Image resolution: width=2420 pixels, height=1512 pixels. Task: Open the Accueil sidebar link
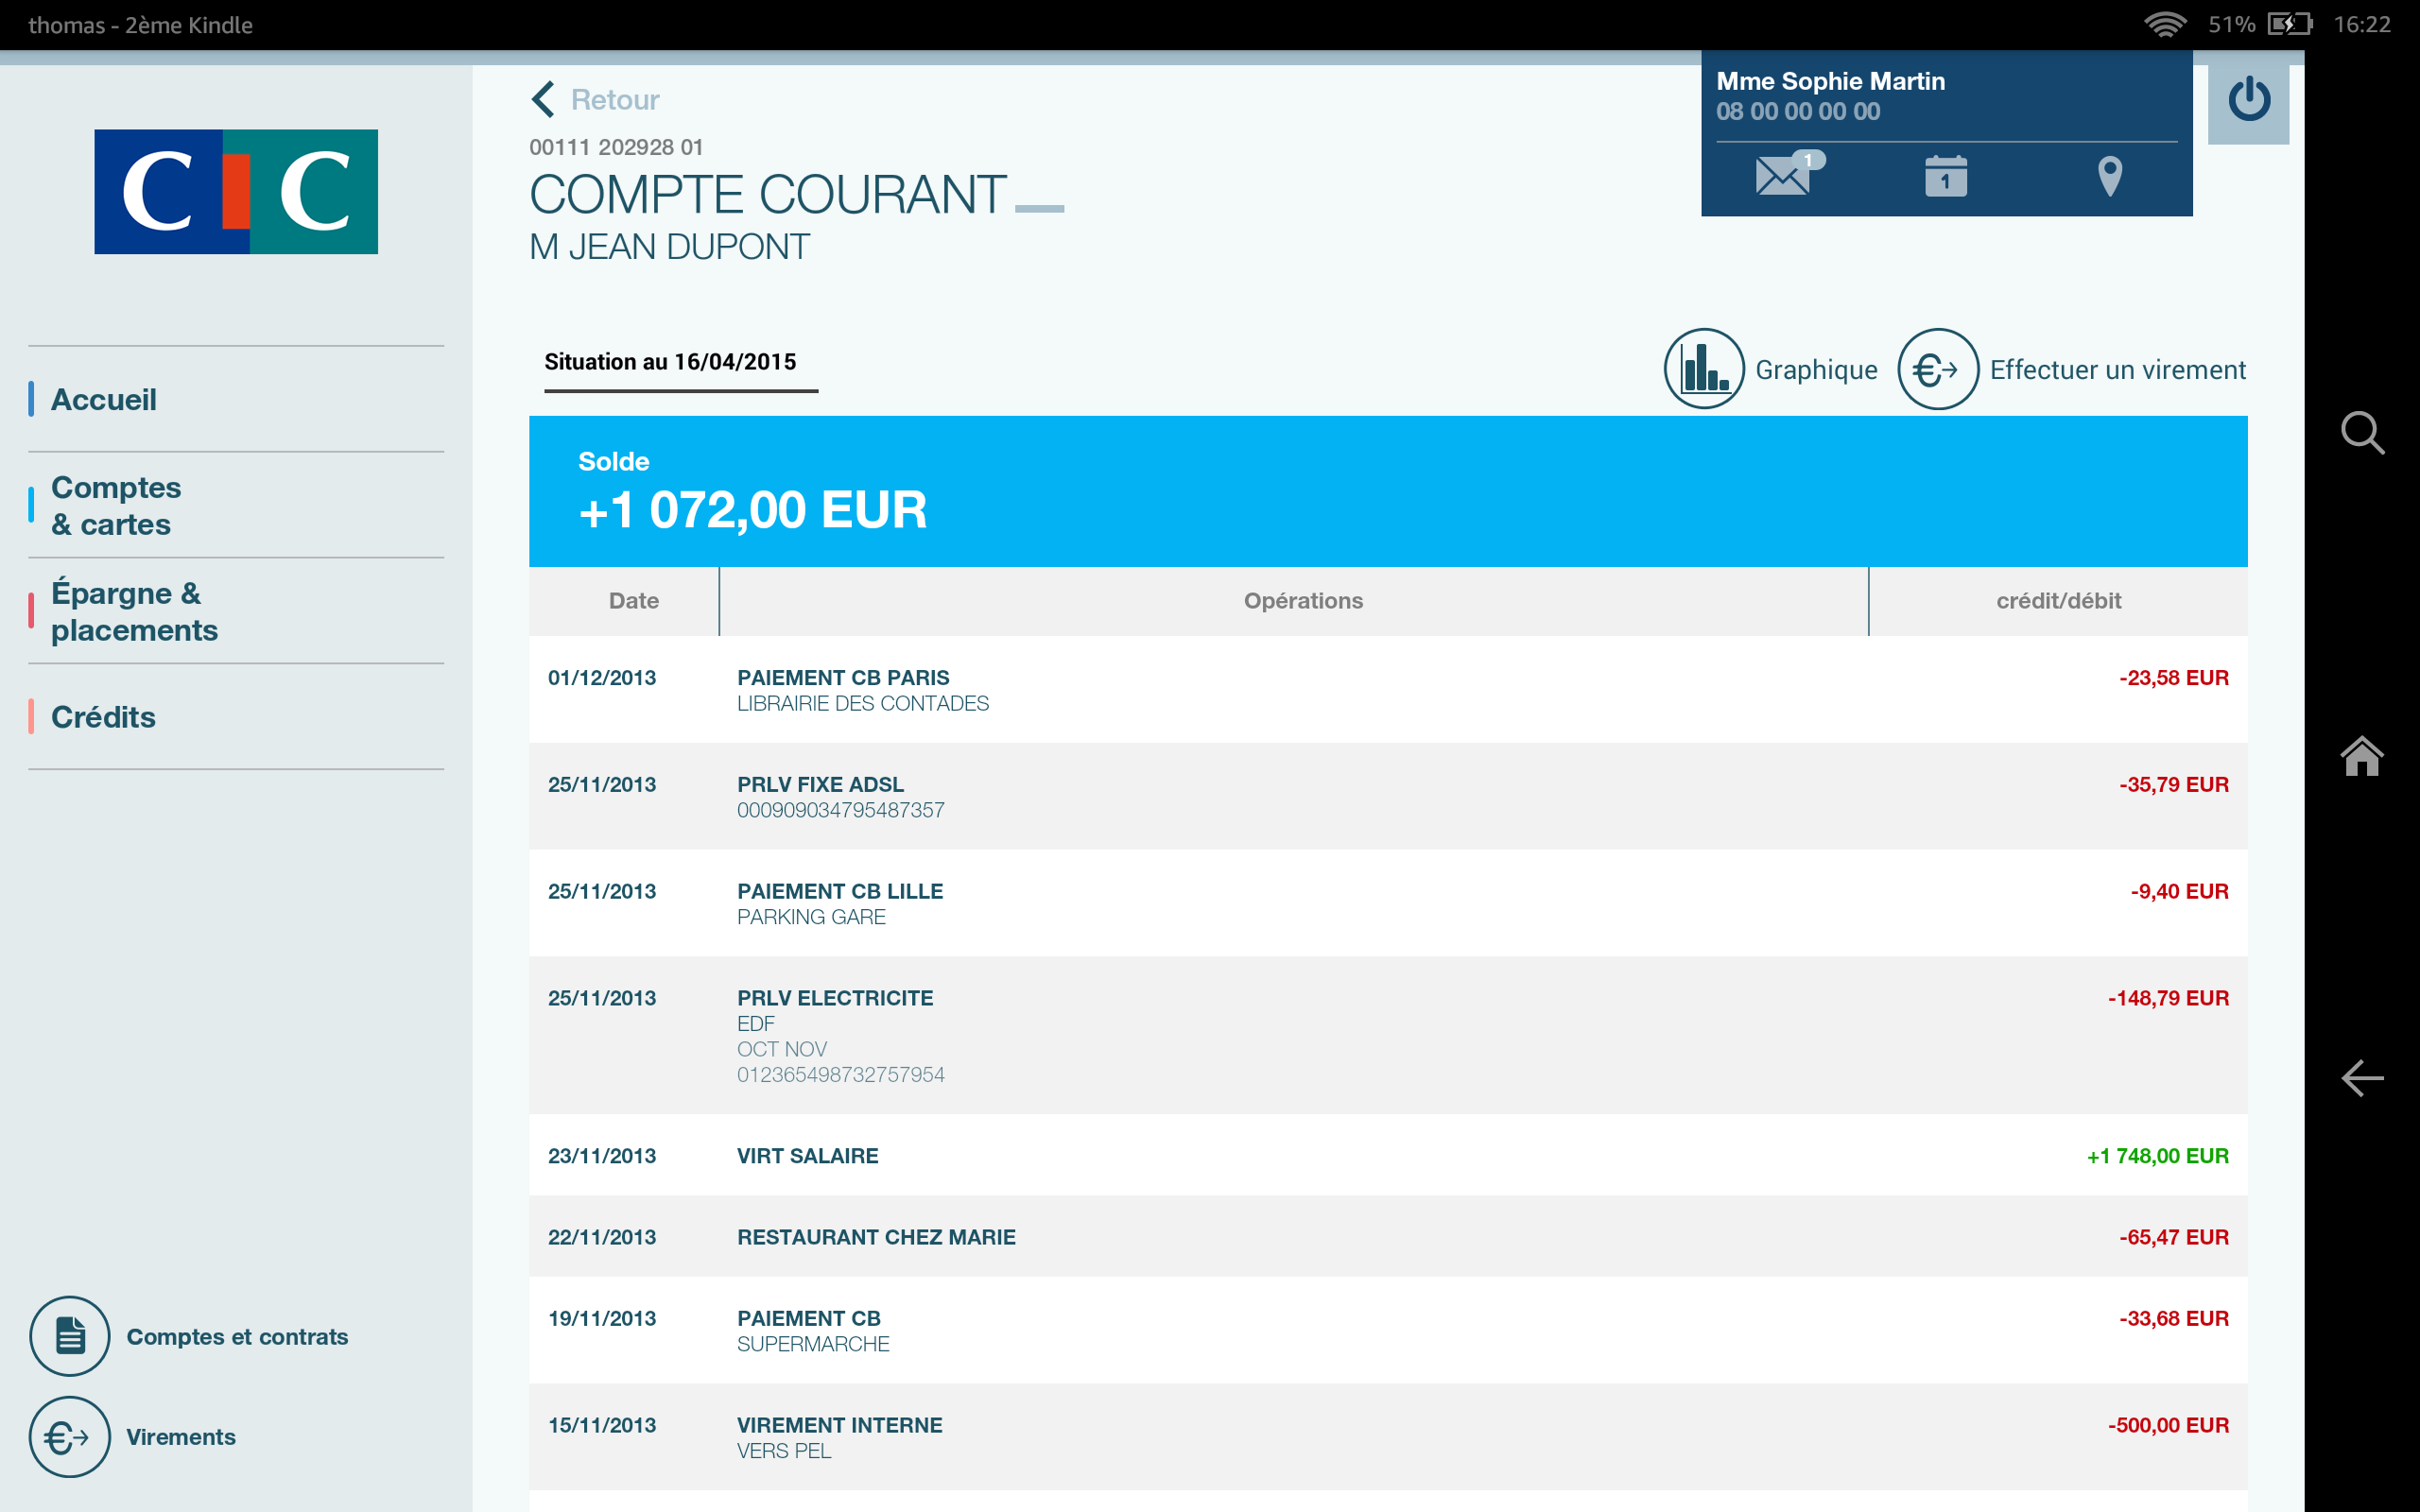104,399
